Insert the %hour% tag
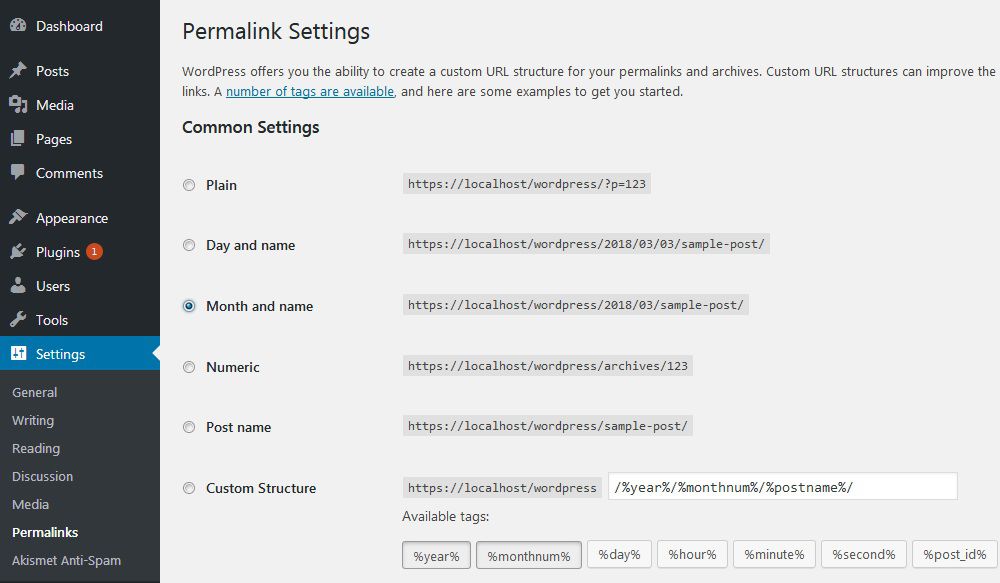Screen dimensions: 1000x583 click(692, 554)
